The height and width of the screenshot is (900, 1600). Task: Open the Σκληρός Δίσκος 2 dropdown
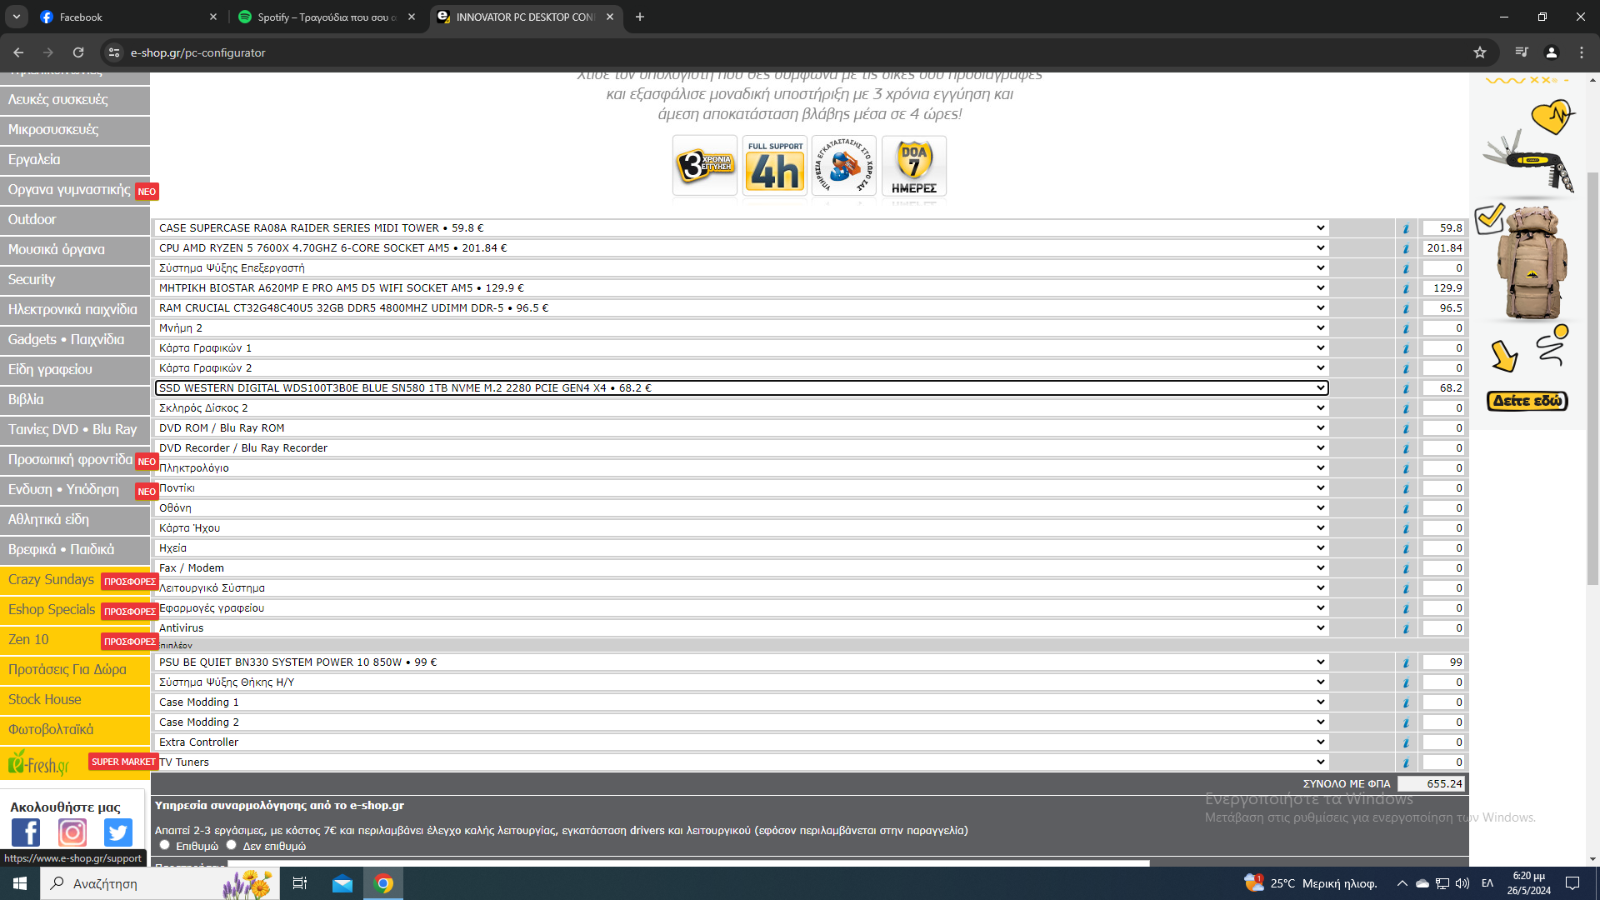coord(742,408)
